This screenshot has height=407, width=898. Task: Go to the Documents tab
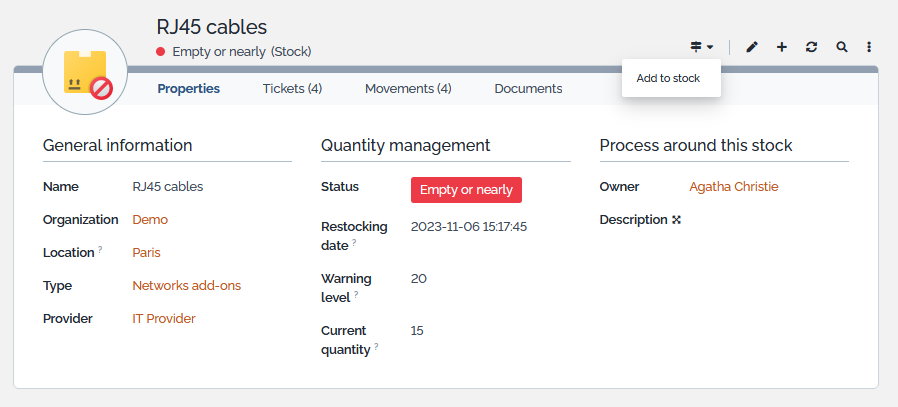(528, 89)
